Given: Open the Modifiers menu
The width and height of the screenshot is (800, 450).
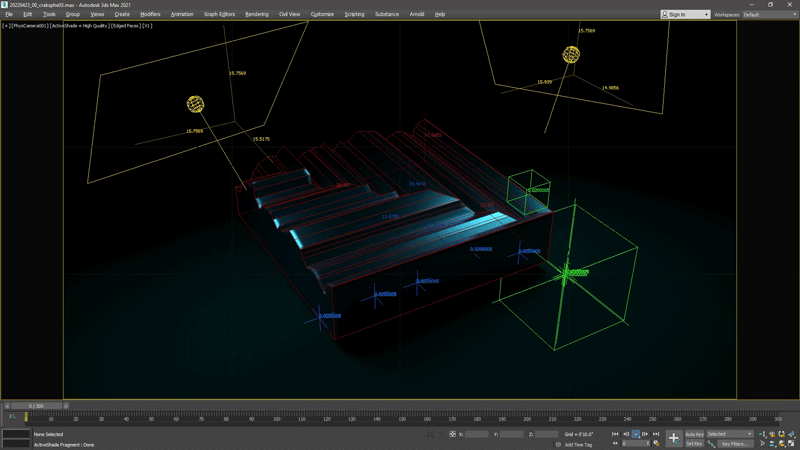Looking at the screenshot, I should click(150, 14).
